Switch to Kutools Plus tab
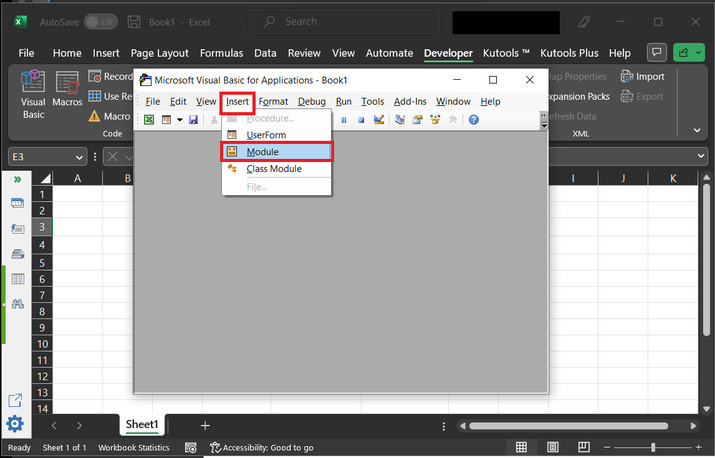 click(x=569, y=53)
